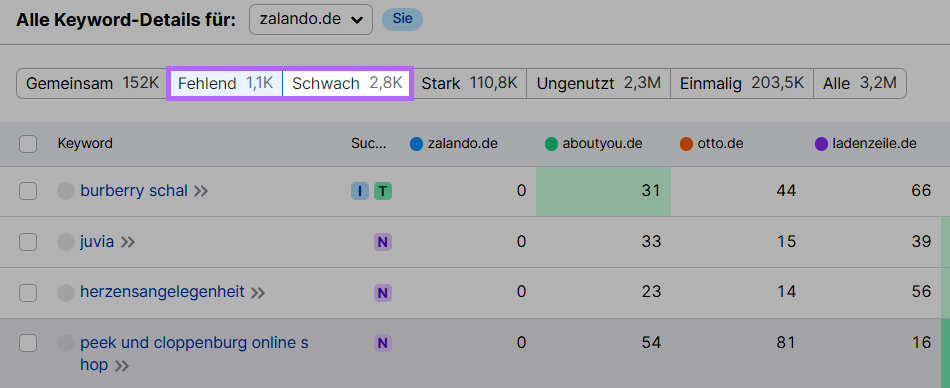Tick checkbox for peek und cloppenburg row
Screen dimensions: 950x388
28,343
